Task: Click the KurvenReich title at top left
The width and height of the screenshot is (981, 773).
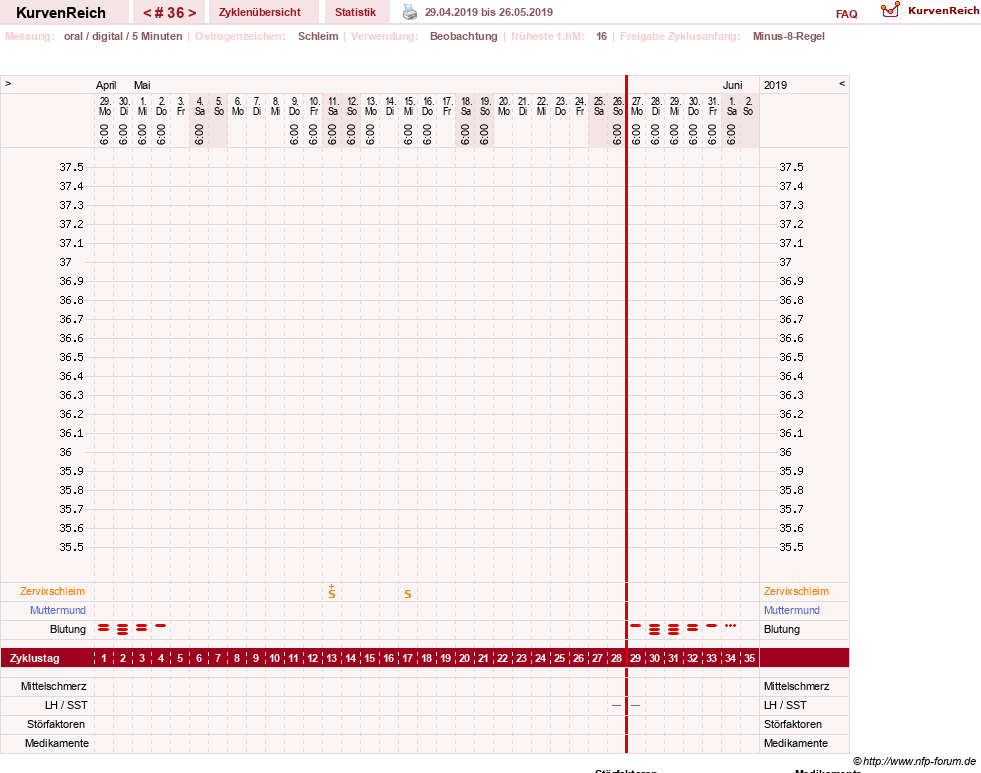Action: pyautogui.click(x=61, y=13)
